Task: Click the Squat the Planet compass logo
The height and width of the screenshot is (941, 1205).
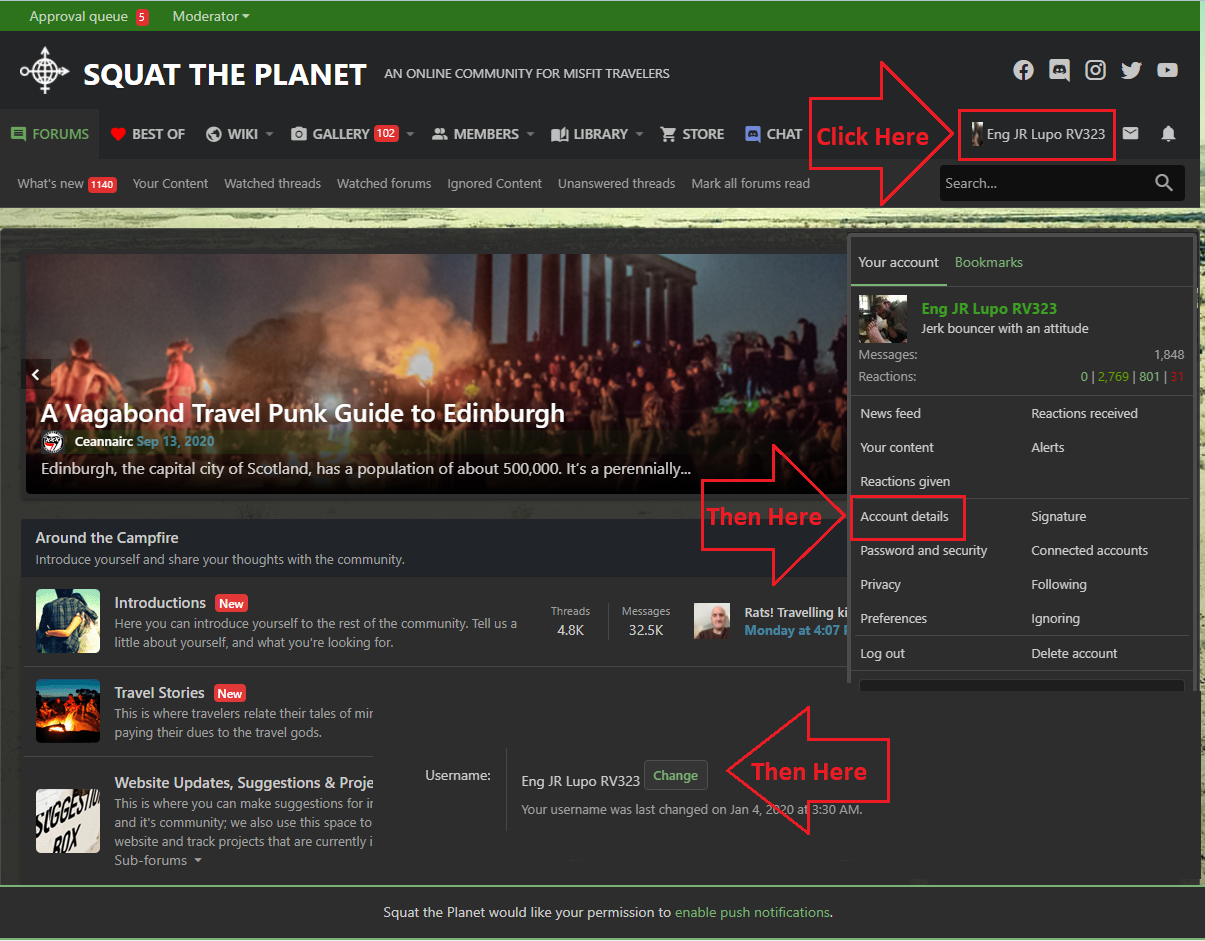Action: point(45,71)
